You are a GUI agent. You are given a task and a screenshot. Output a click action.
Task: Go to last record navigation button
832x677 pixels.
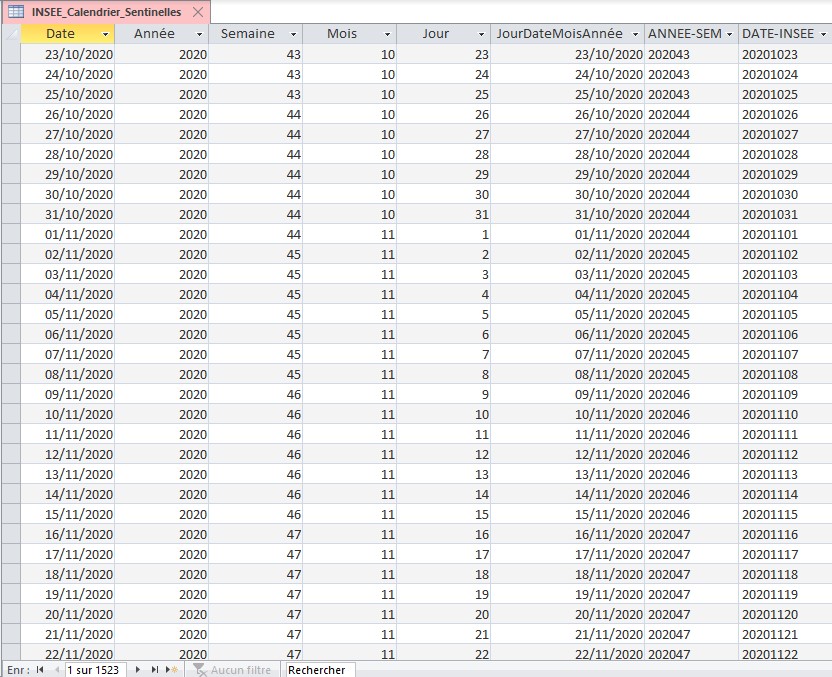pyautogui.click(x=155, y=670)
